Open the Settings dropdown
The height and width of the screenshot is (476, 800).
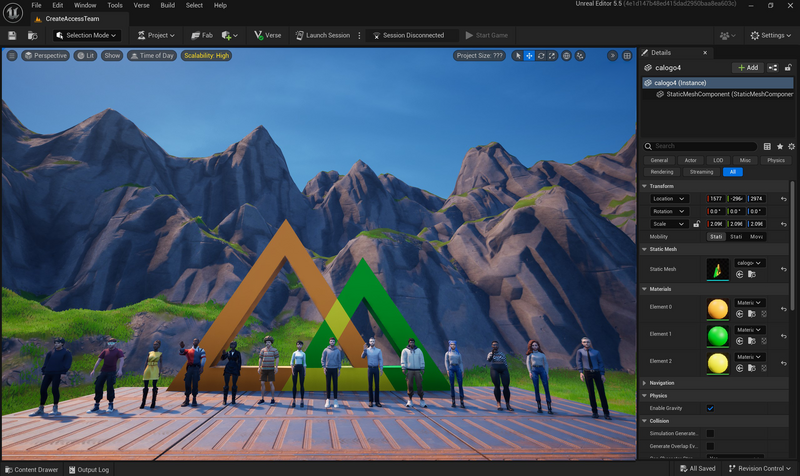click(x=770, y=35)
